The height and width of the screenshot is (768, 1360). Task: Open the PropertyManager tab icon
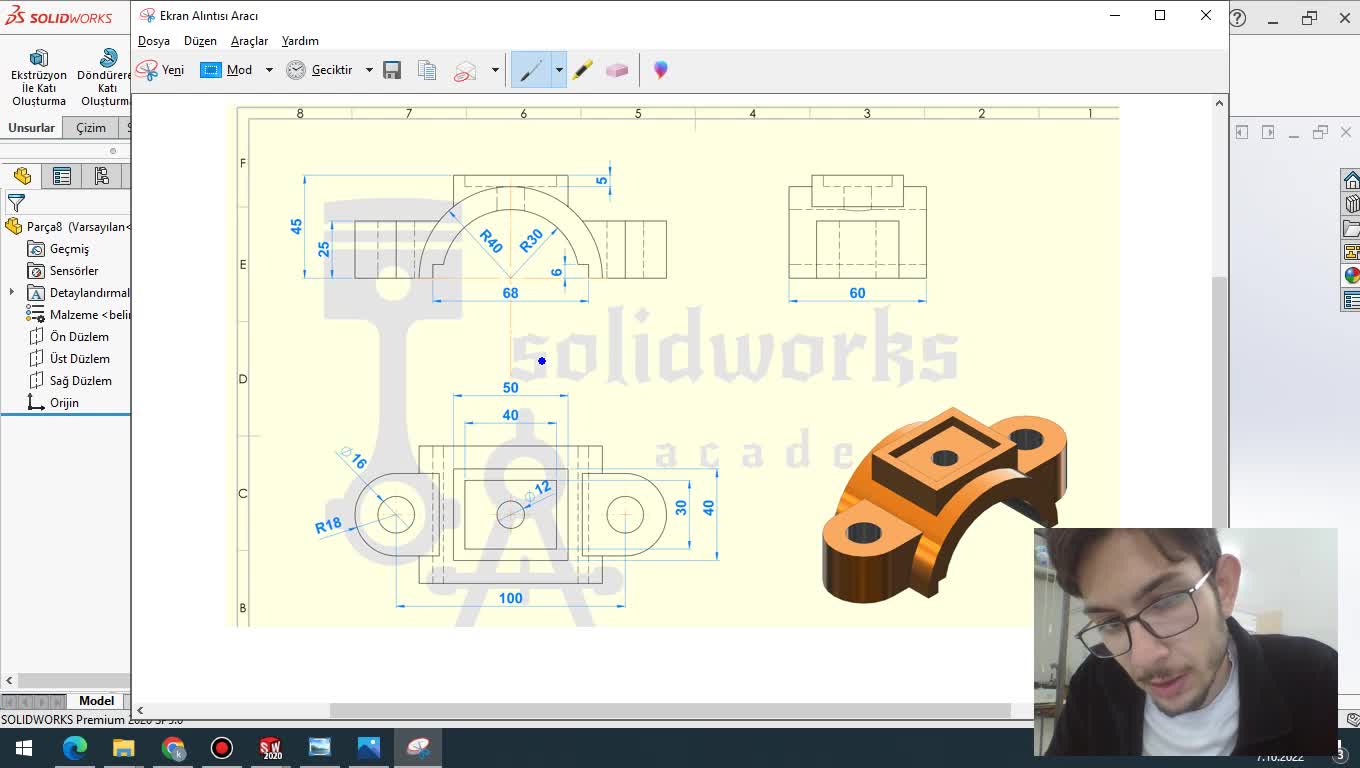pos(62,176)
